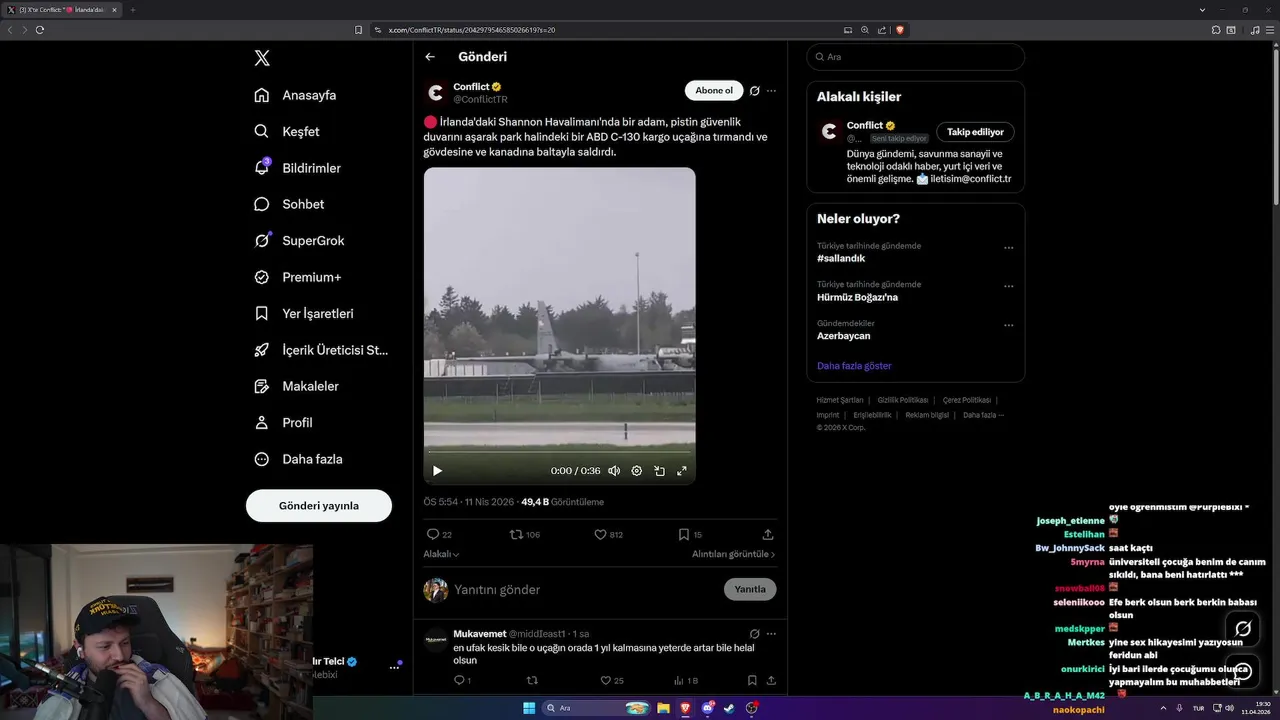This screenshot has height=720, width=1280.
Task: Click the browser address bar URL
Action: 472,30
